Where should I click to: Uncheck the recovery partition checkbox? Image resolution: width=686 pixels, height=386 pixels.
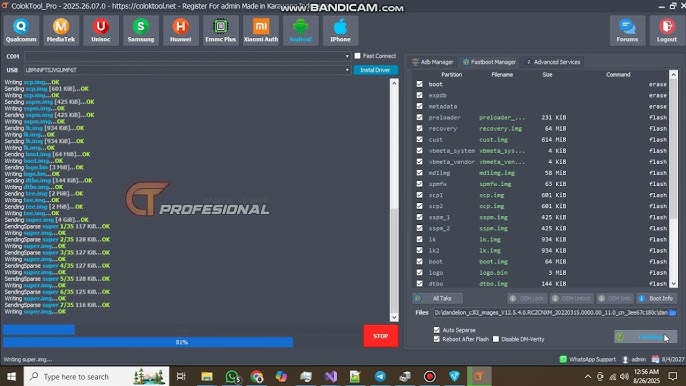click(420, 128)
